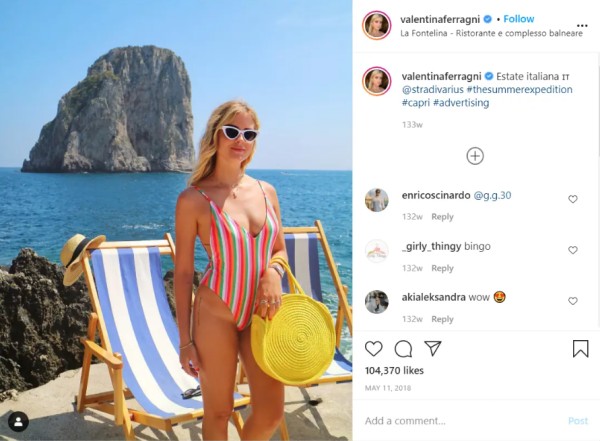Focus the Add a comment field
Image resolution: width=600 pixels, height=441 pixels.
pos(459,421)
